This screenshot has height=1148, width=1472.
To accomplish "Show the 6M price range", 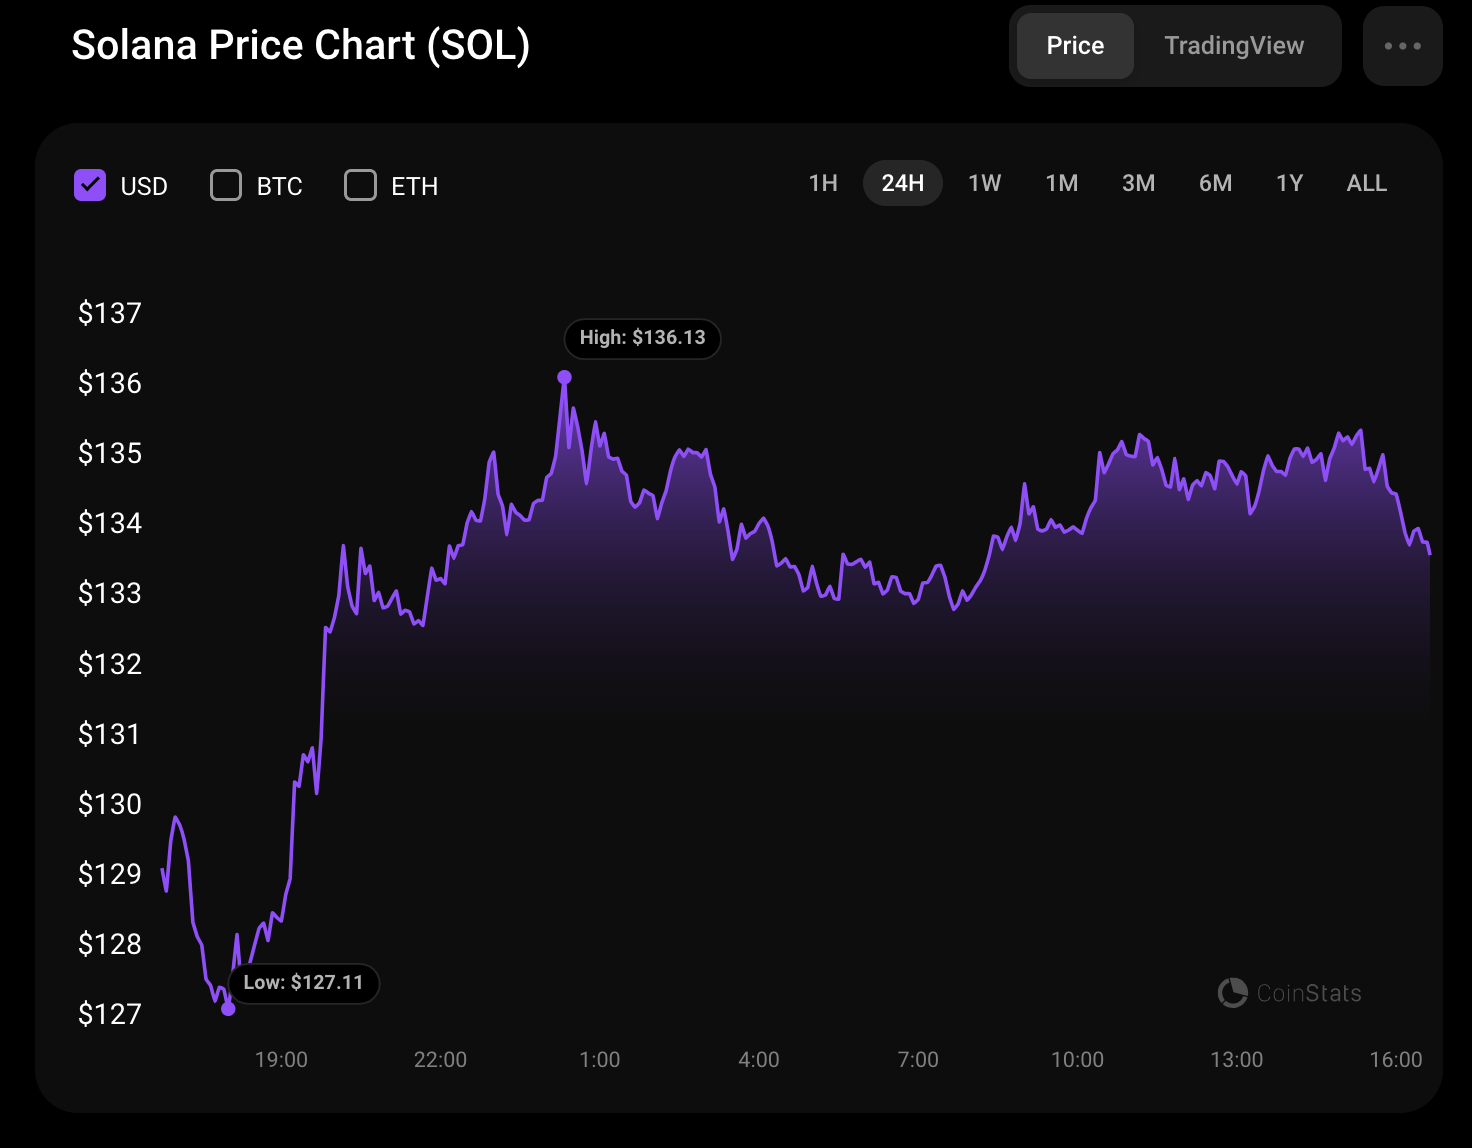I will tap(1215, 183).
